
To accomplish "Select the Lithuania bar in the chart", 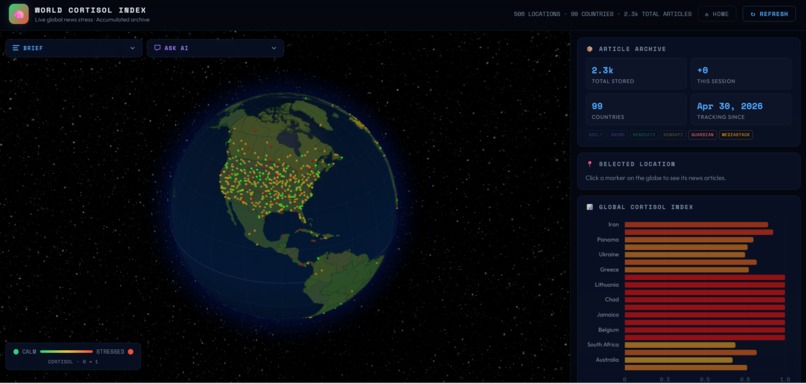I will click(x=705, y=285).
